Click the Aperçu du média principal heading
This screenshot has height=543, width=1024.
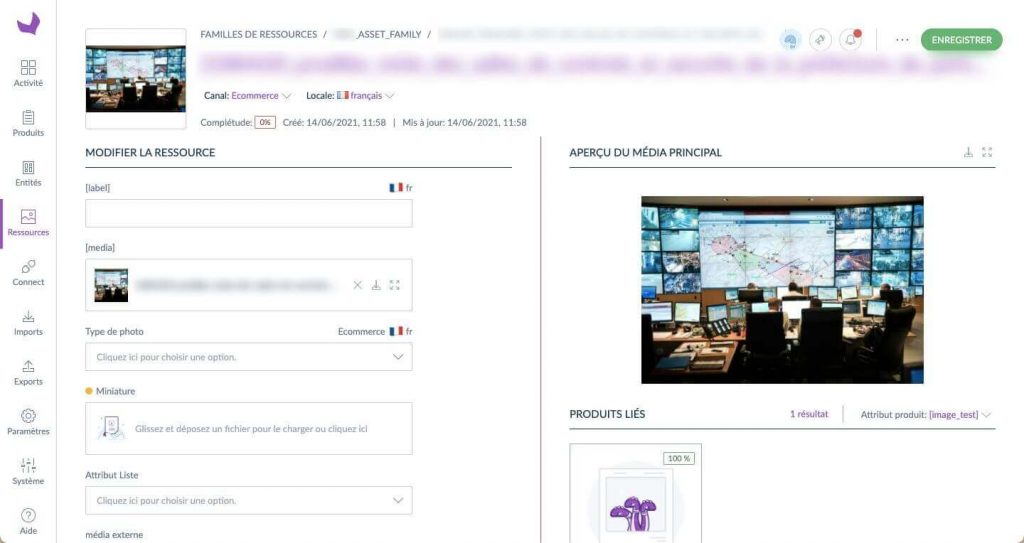point(645,152)
